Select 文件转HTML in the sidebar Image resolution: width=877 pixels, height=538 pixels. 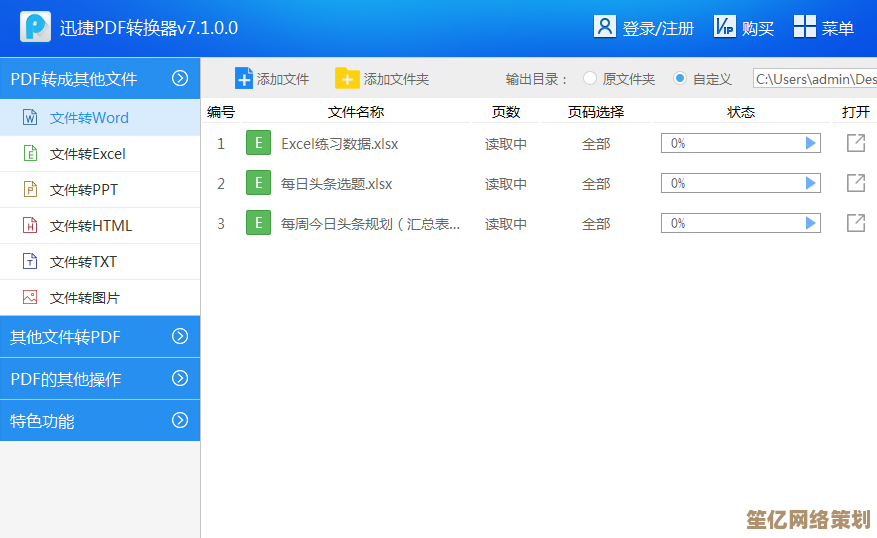click(x=100, y=225)
